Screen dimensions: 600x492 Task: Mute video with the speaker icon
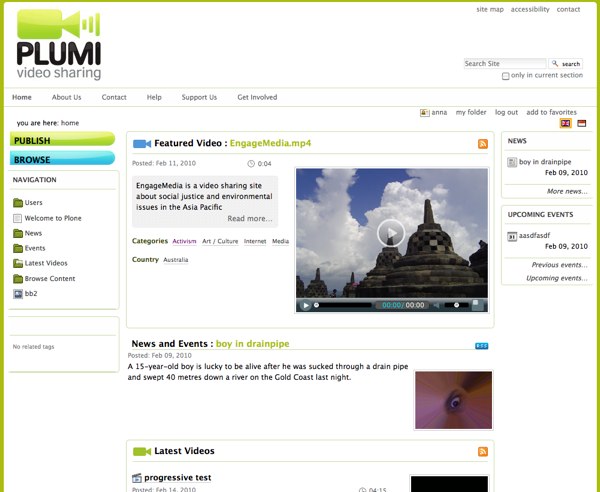point(436,305)
